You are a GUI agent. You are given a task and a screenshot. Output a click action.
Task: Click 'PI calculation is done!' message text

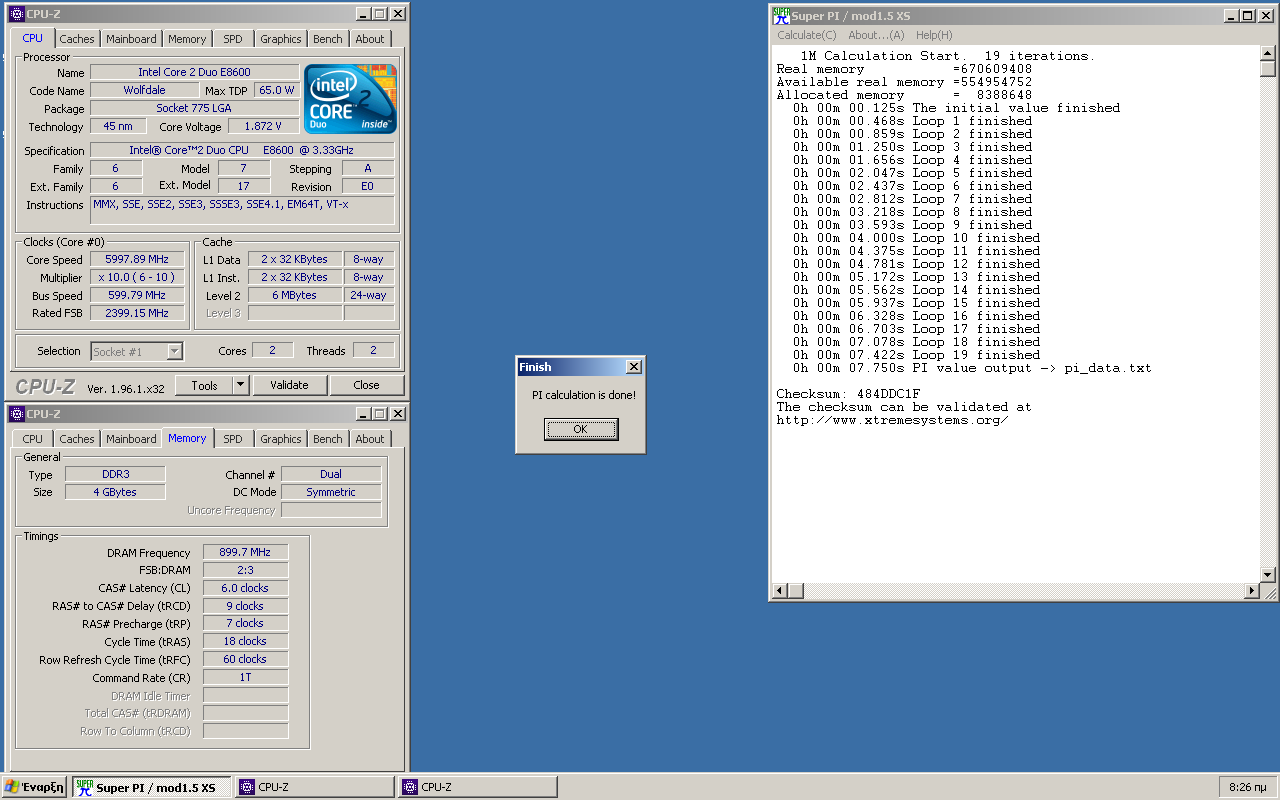pos(584,395)
